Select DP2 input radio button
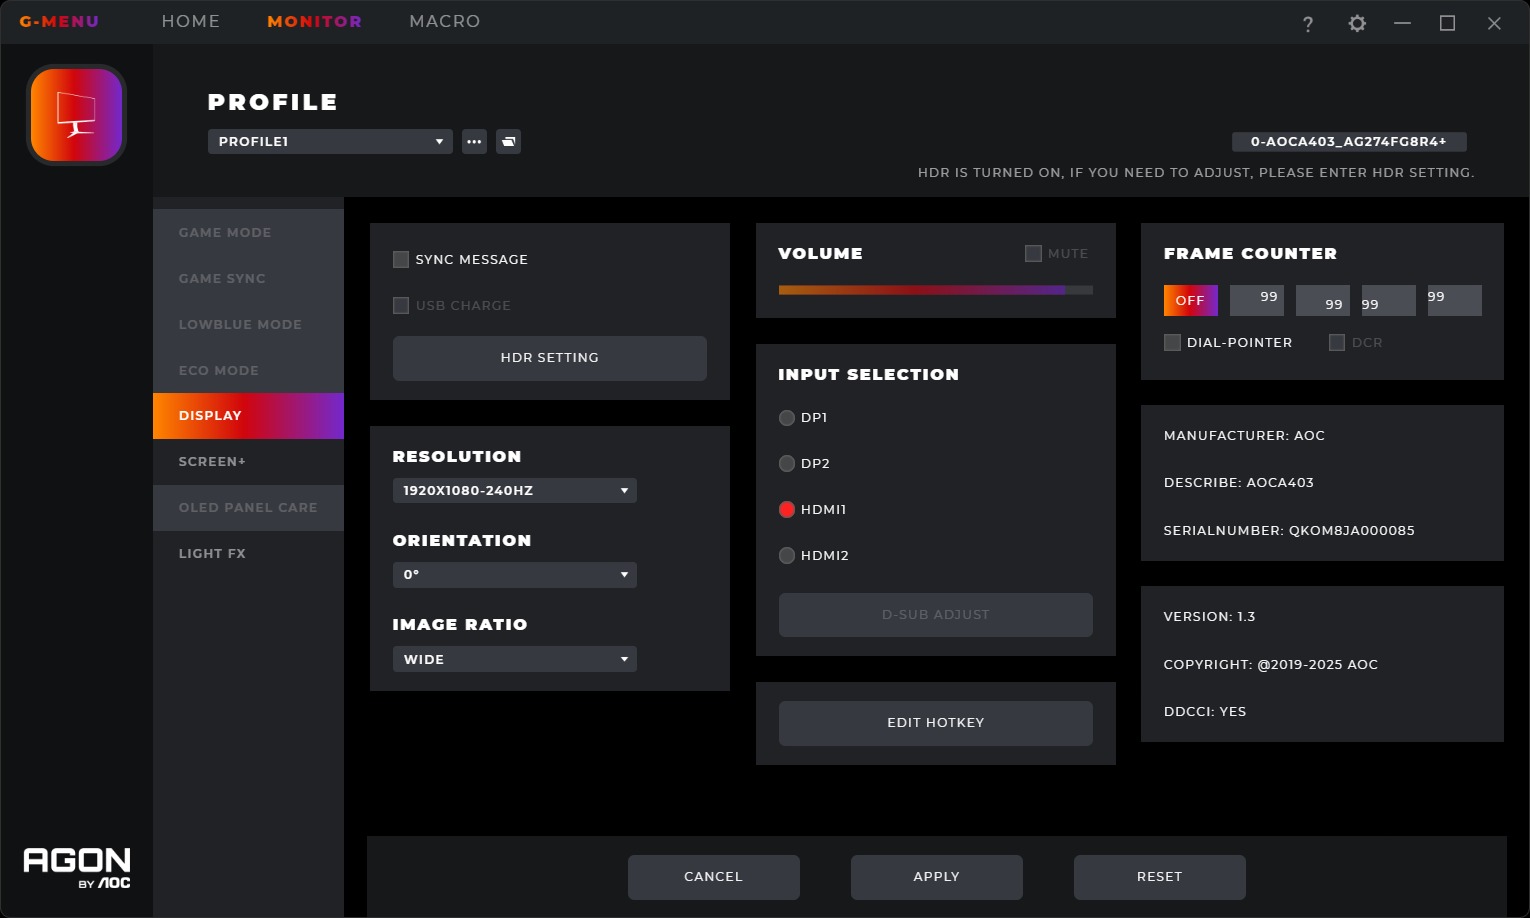Screen dimensions: 1530x918 tap(787, 464)
